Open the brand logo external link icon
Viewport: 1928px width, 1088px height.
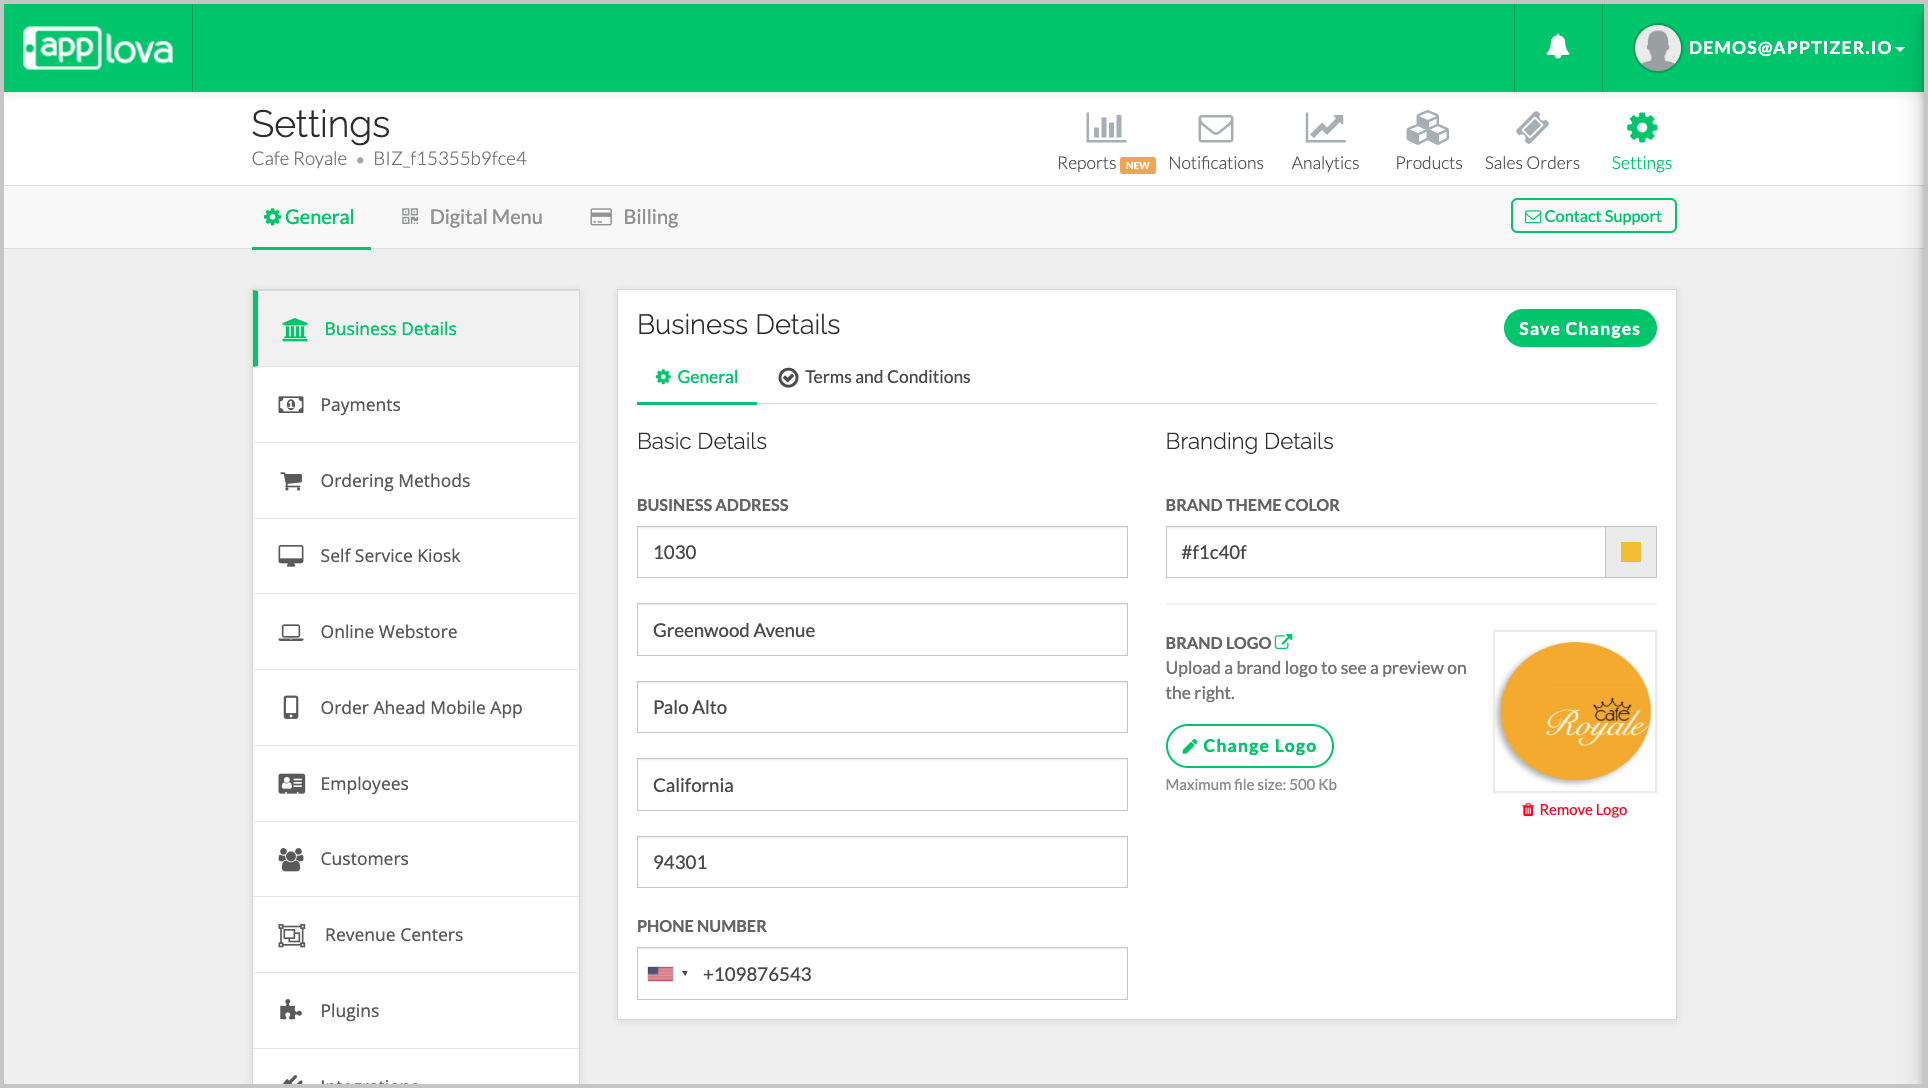pyautogui.click(x=1283, y=642)
